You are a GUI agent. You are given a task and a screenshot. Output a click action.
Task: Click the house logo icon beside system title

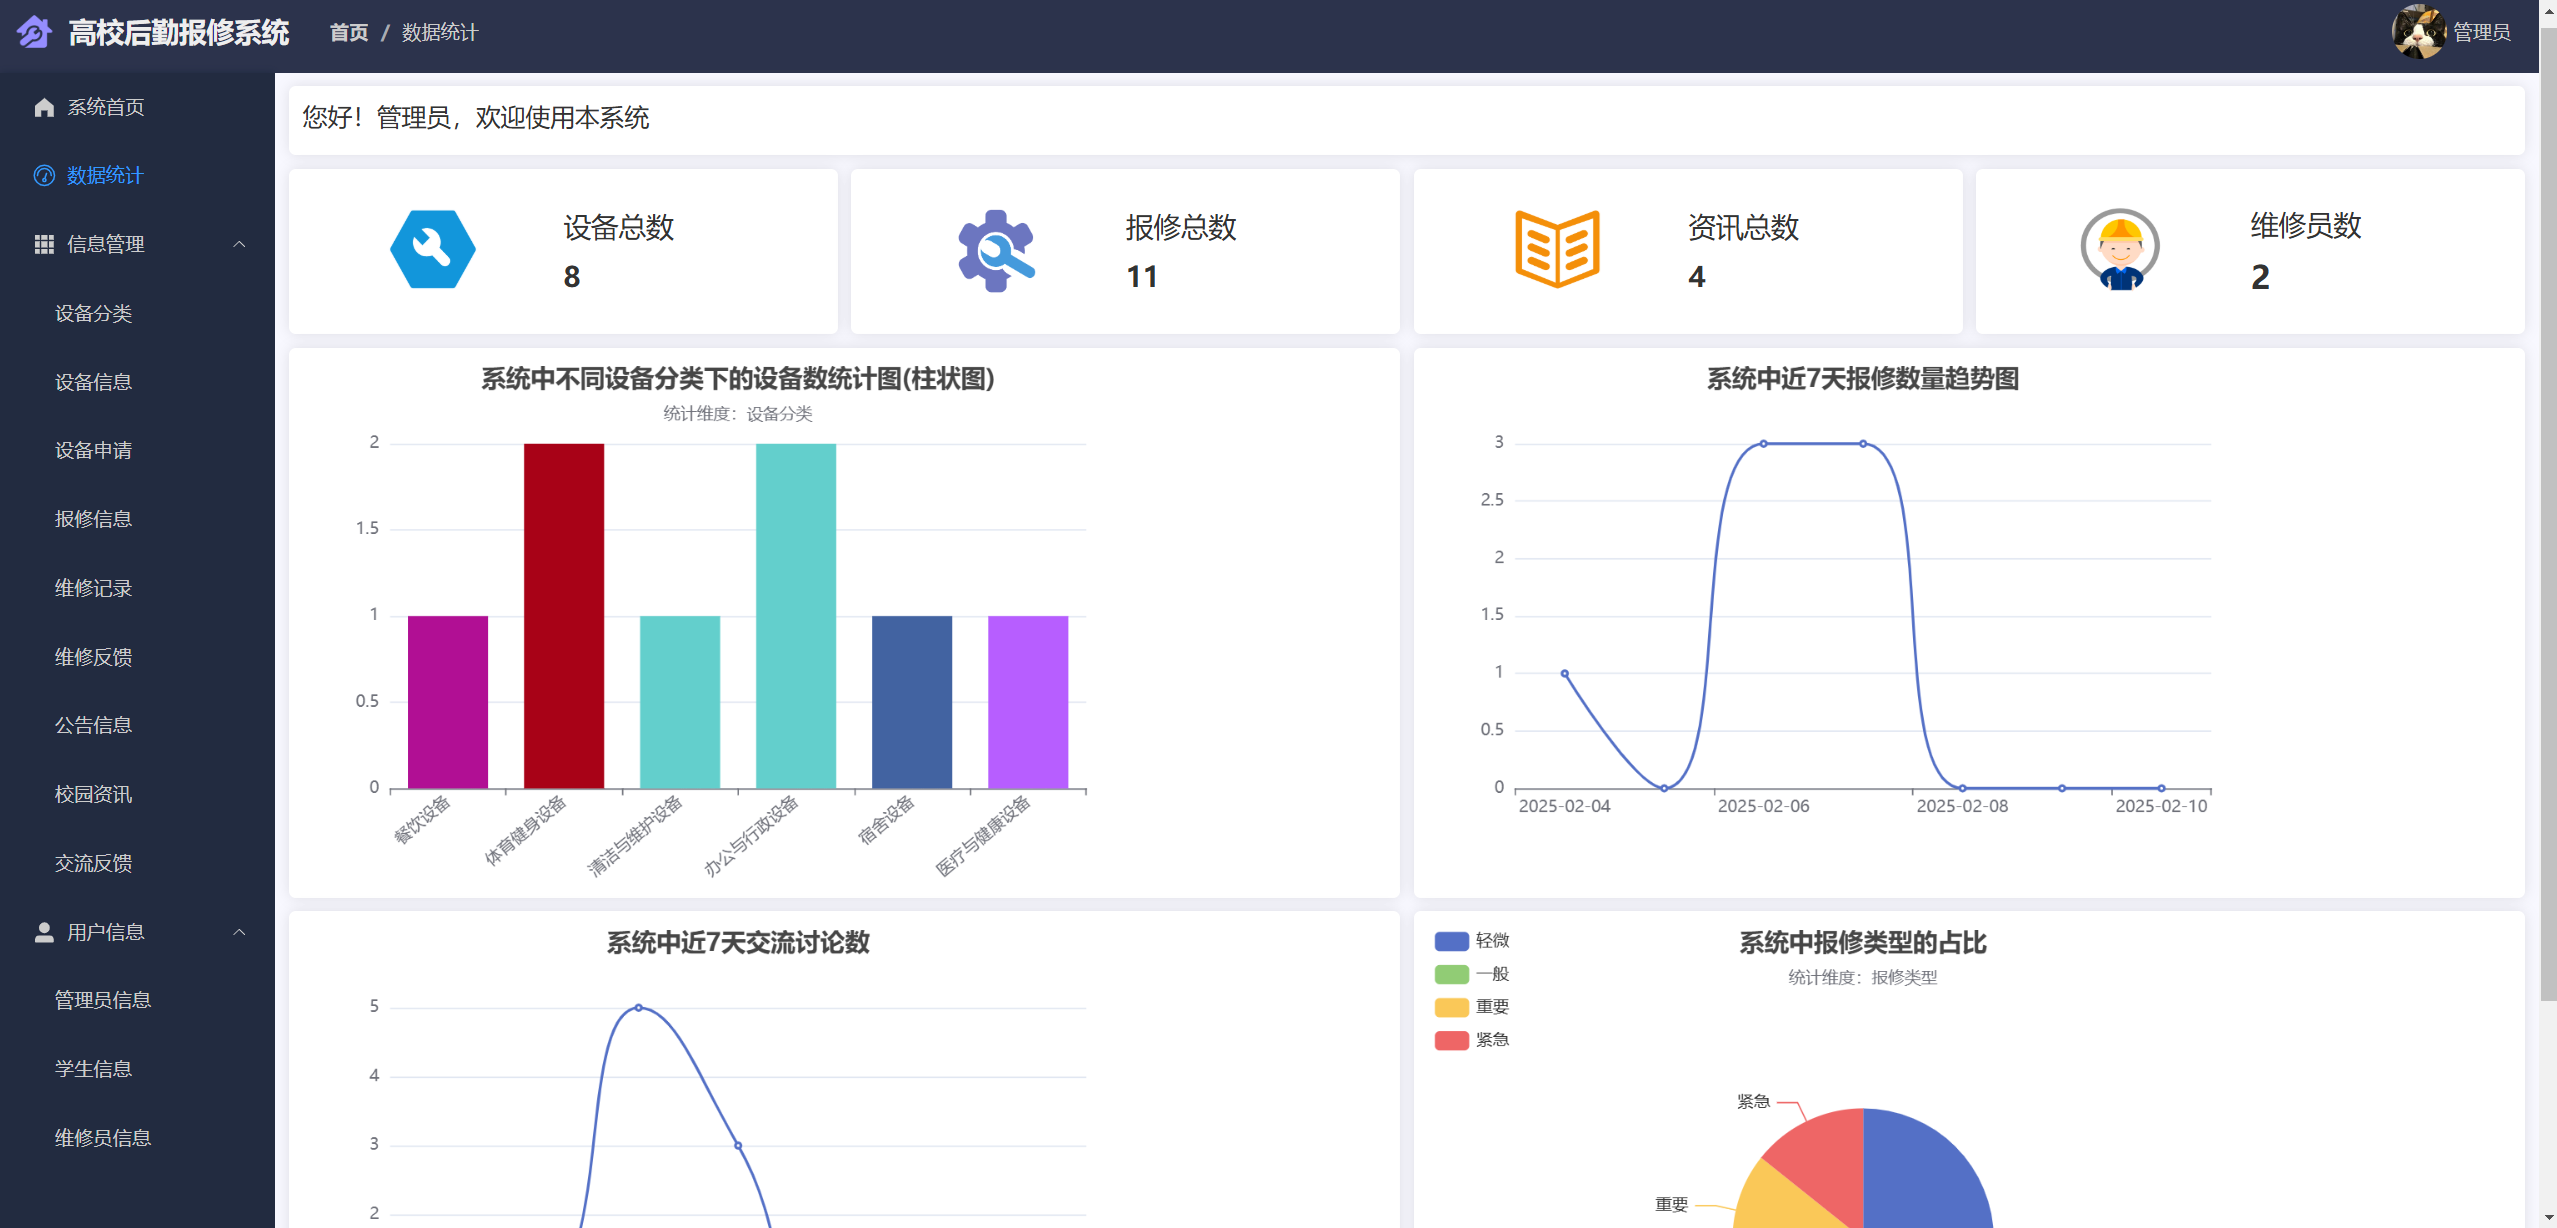pos(34,32)
